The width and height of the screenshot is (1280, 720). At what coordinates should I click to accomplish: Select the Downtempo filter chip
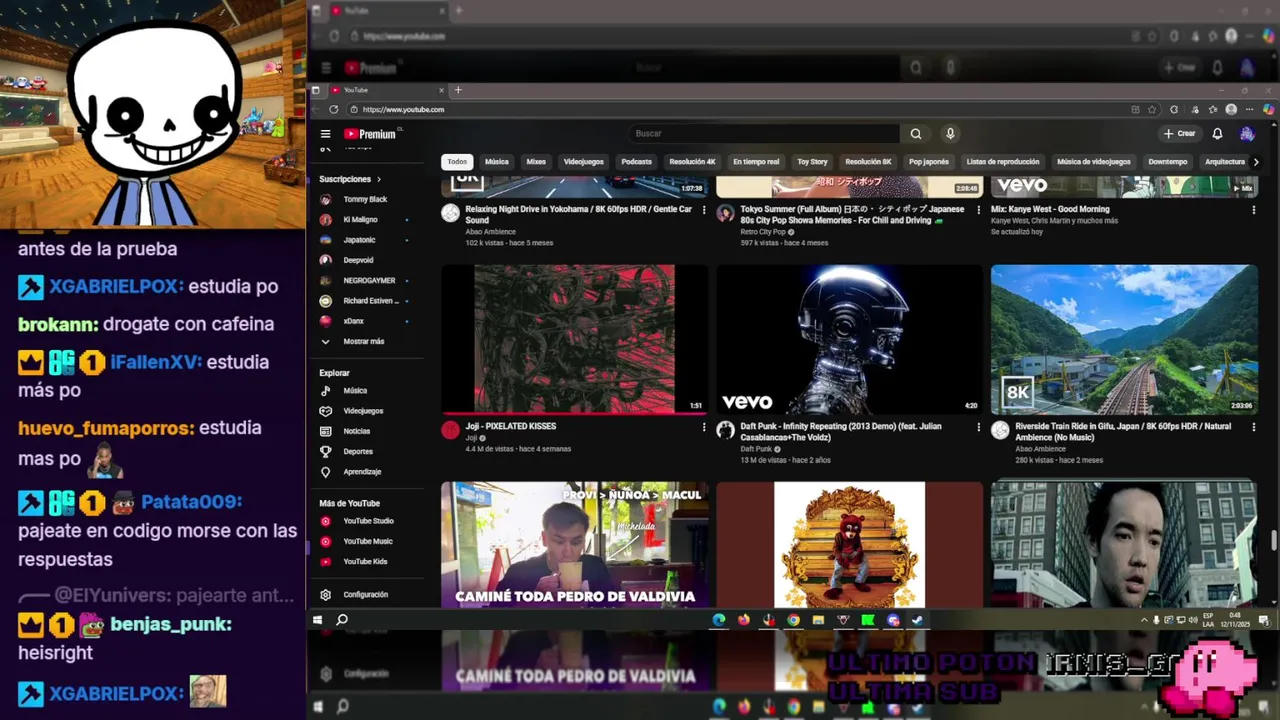click(x=1167, y=161)
